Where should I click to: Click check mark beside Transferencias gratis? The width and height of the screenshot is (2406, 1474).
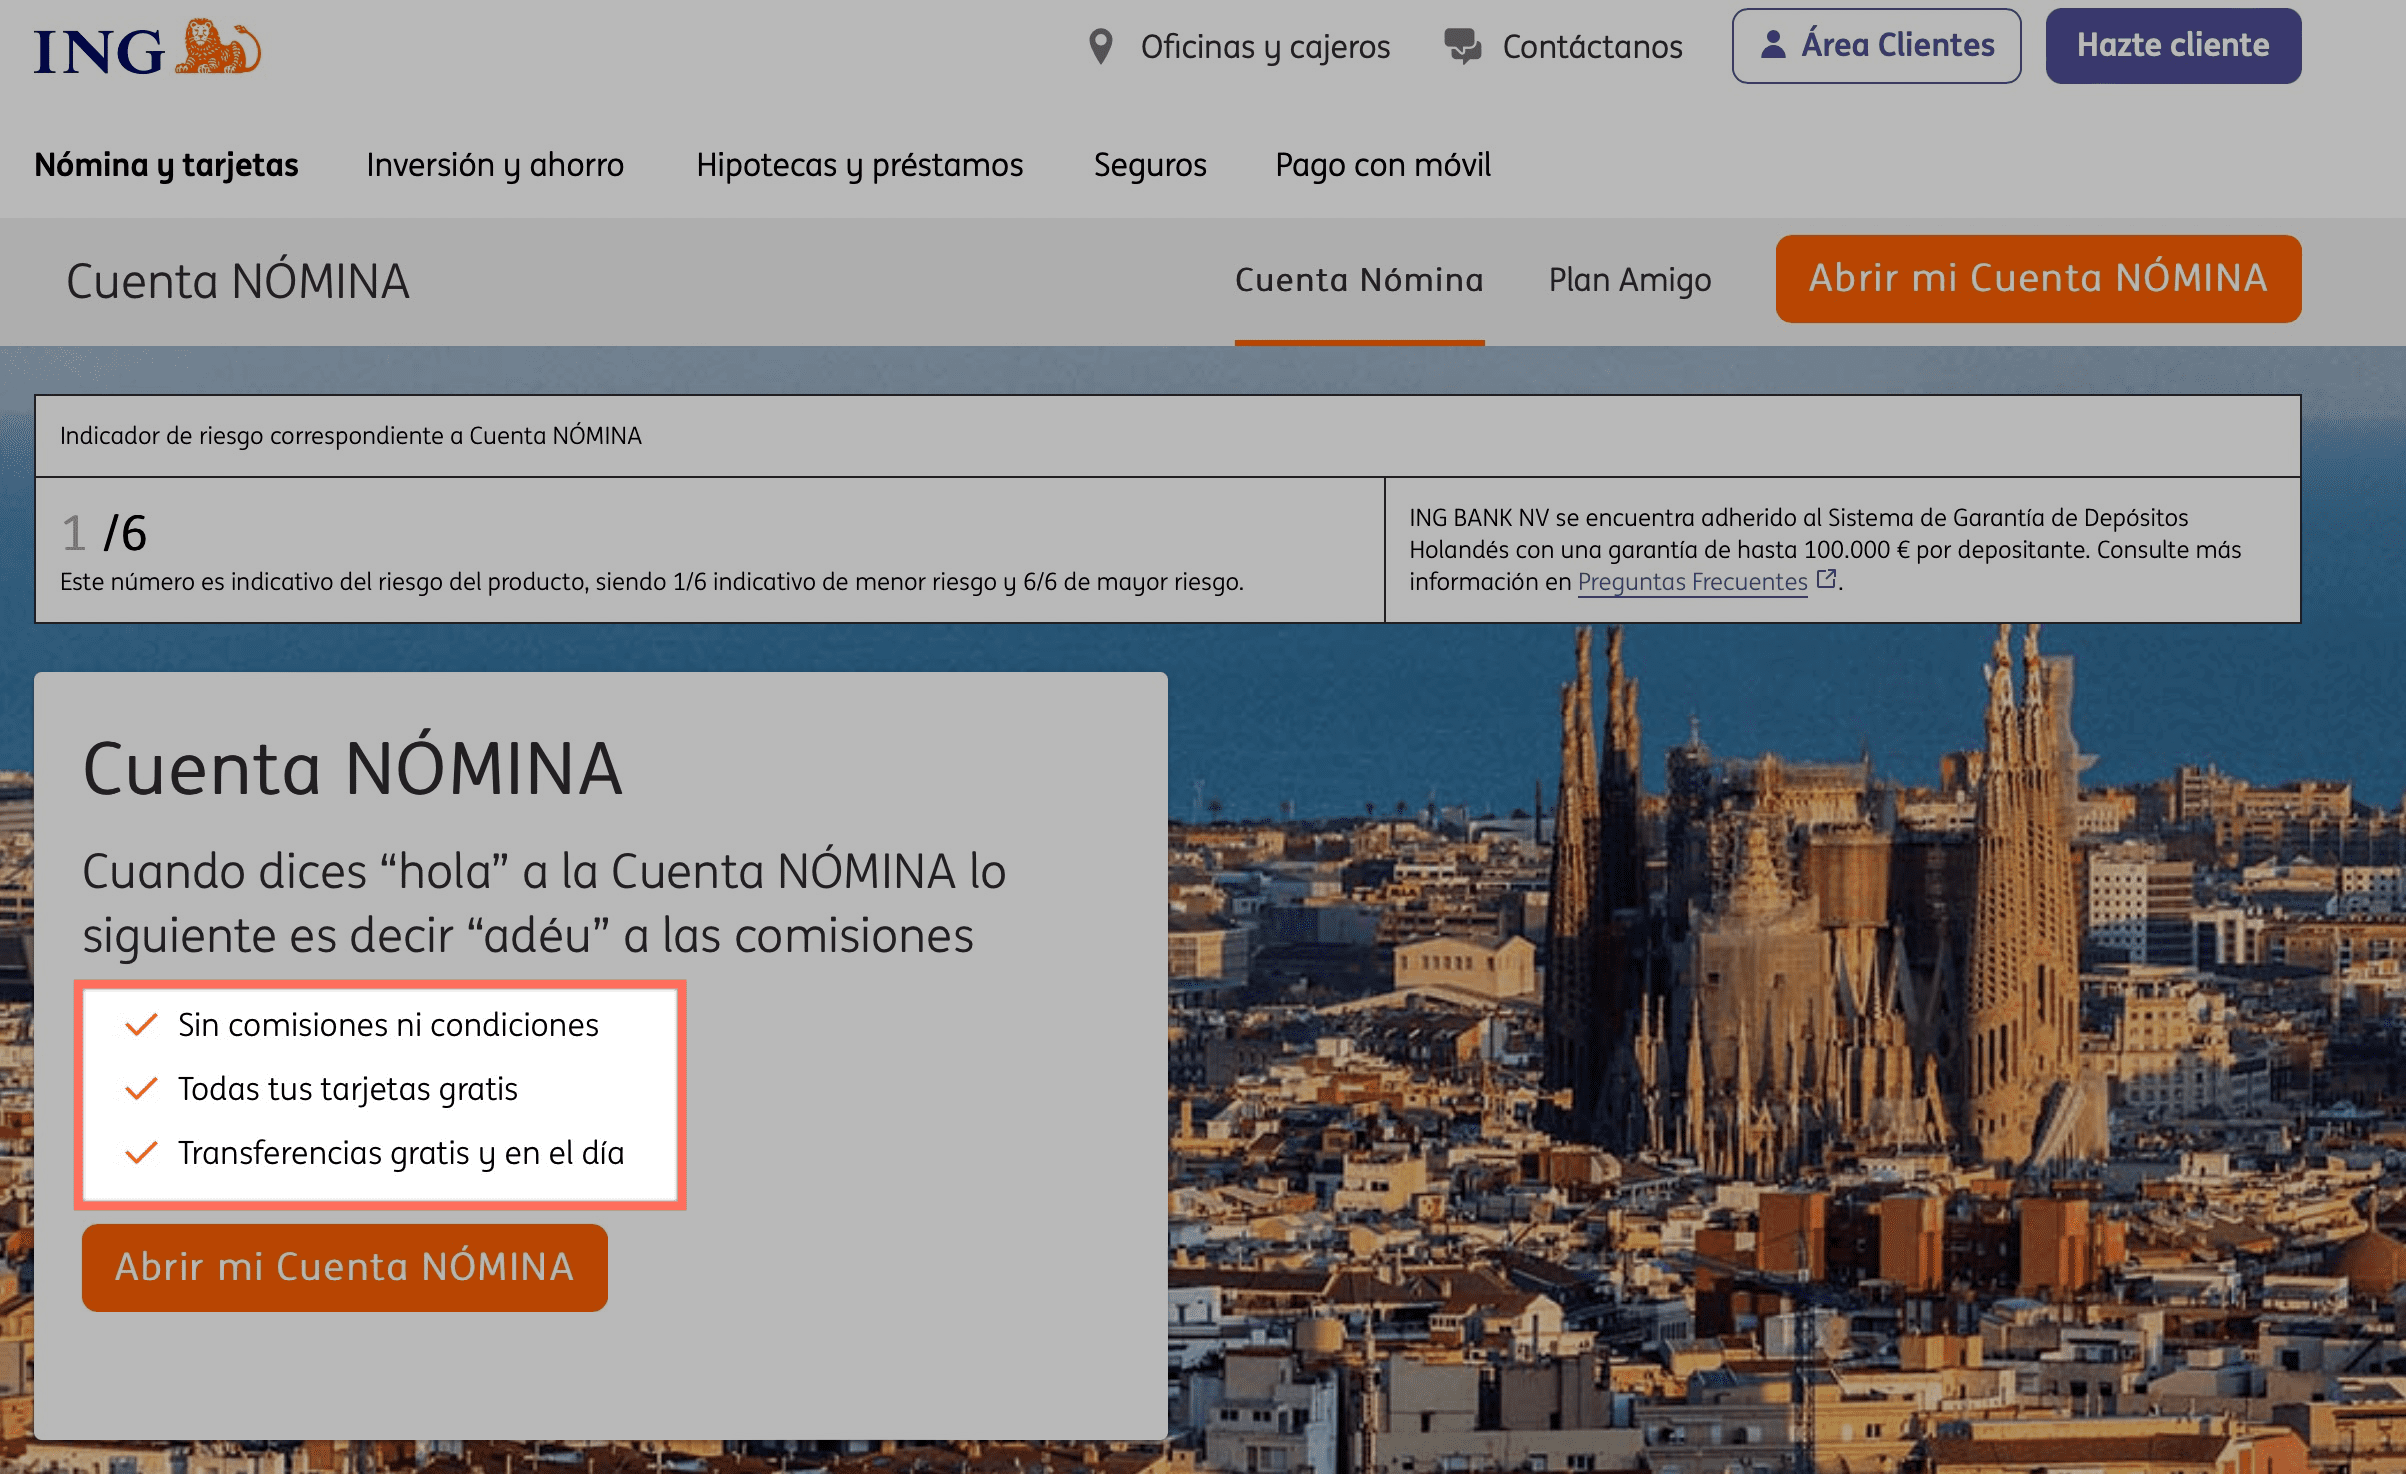[x=141, y=1153]
